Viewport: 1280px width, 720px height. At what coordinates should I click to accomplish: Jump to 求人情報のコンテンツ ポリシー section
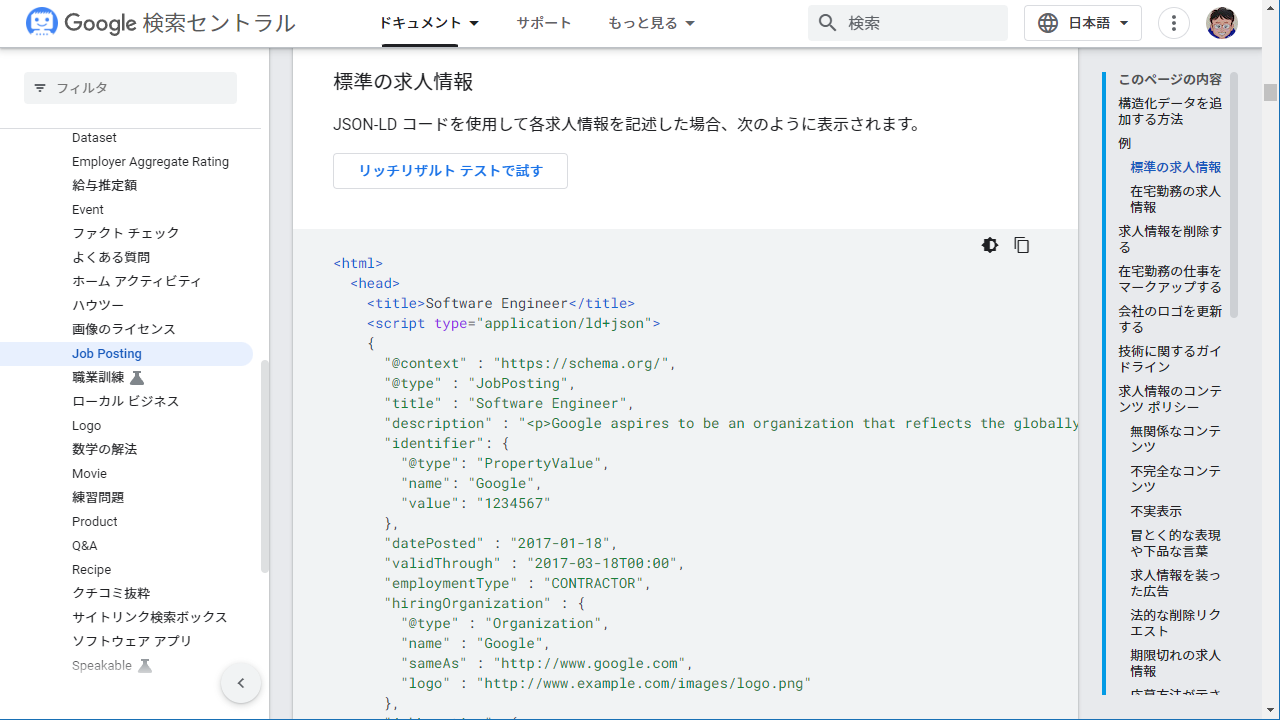point(1170,399)
